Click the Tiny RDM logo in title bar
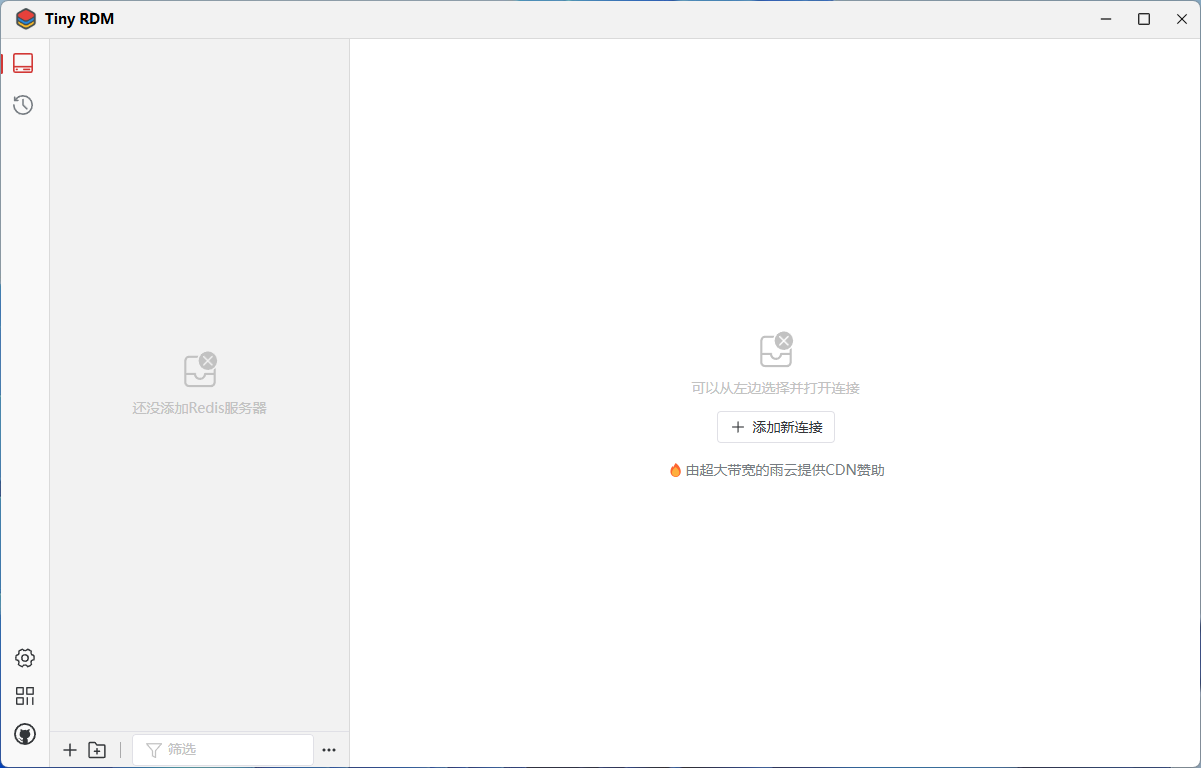The height and width of the screenshot is (768, 1201). [x=26, y=19]
